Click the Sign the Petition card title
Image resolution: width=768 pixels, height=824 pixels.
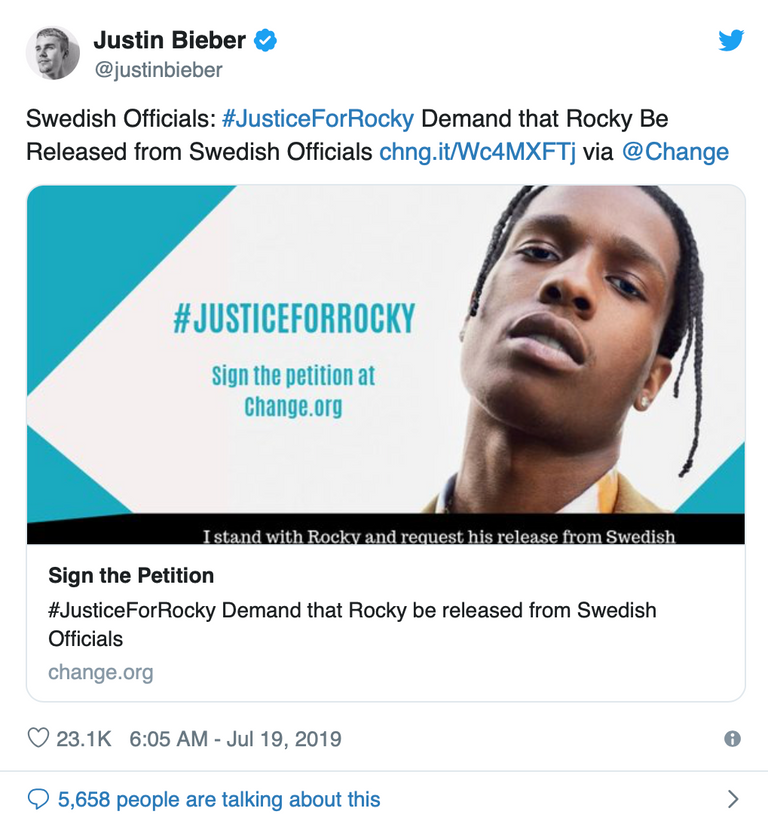pos(131,576)
